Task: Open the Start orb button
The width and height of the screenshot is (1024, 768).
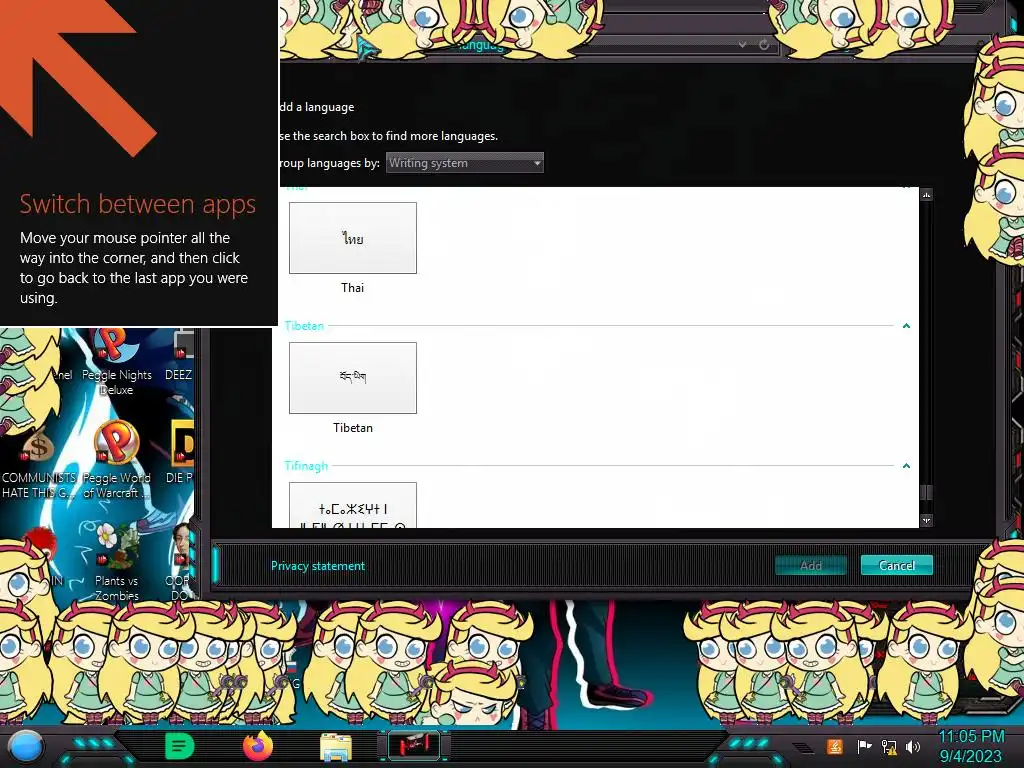Action: click(25, 747)
